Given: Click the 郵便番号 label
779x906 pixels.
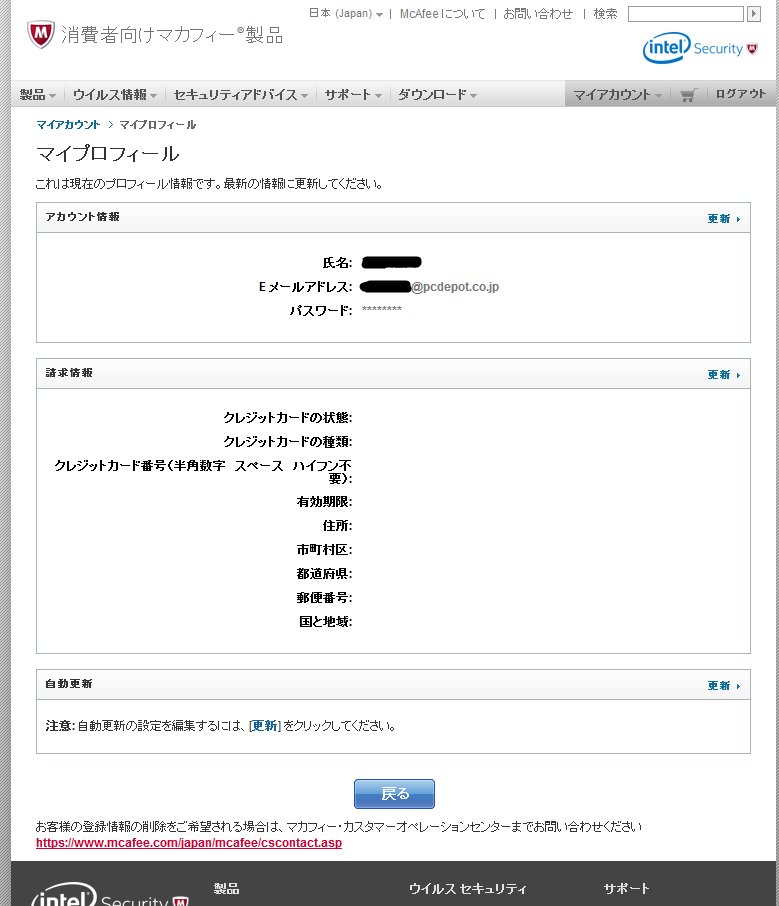Looking at the screenshot, I should pos(324,597).
